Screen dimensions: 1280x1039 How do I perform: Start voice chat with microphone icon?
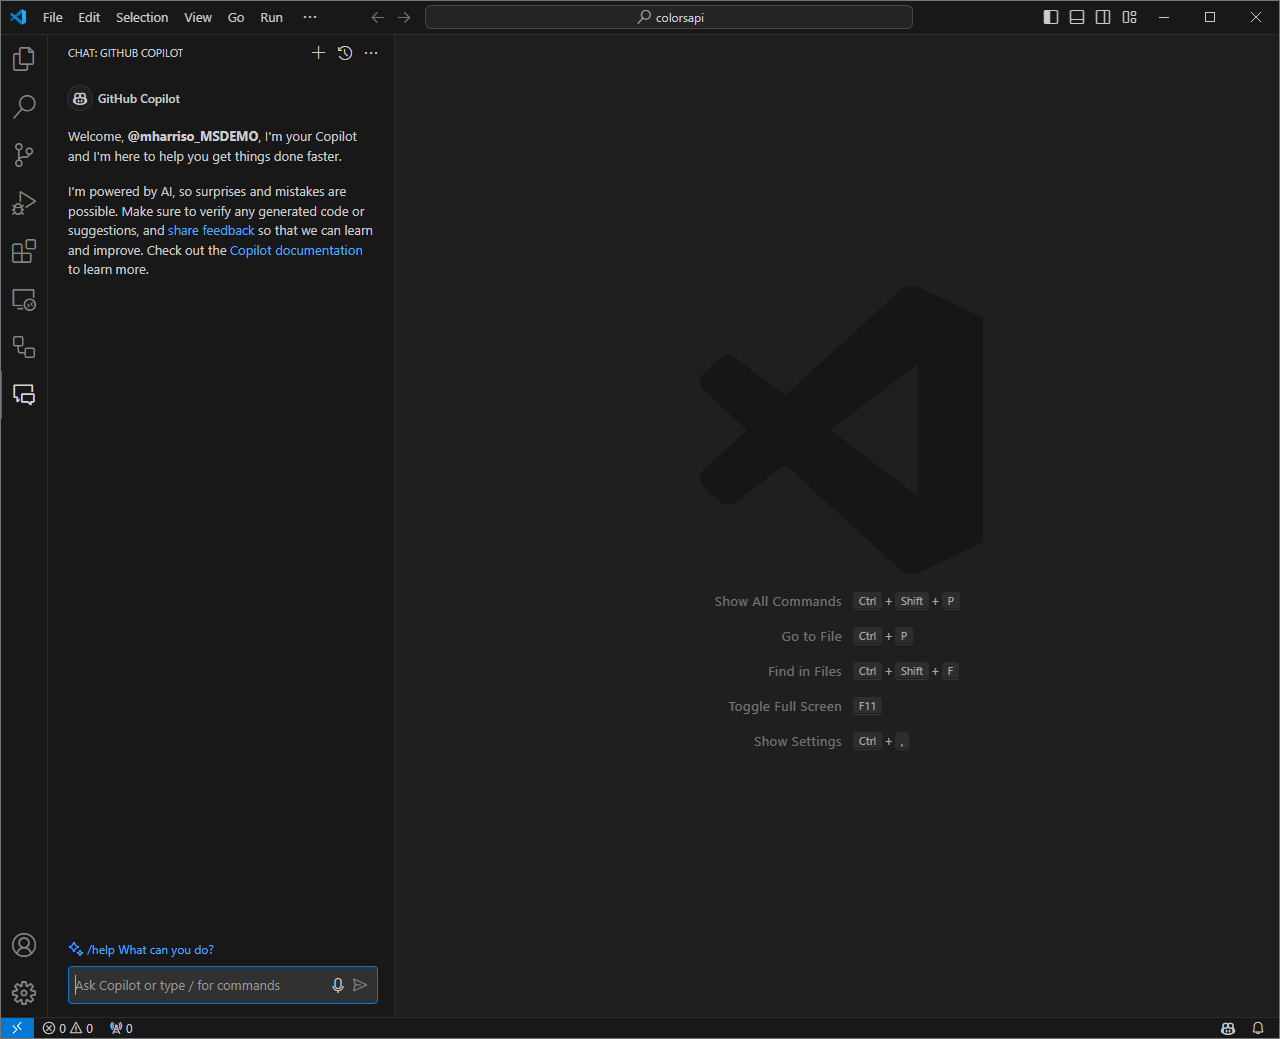[x=338, y=985]
